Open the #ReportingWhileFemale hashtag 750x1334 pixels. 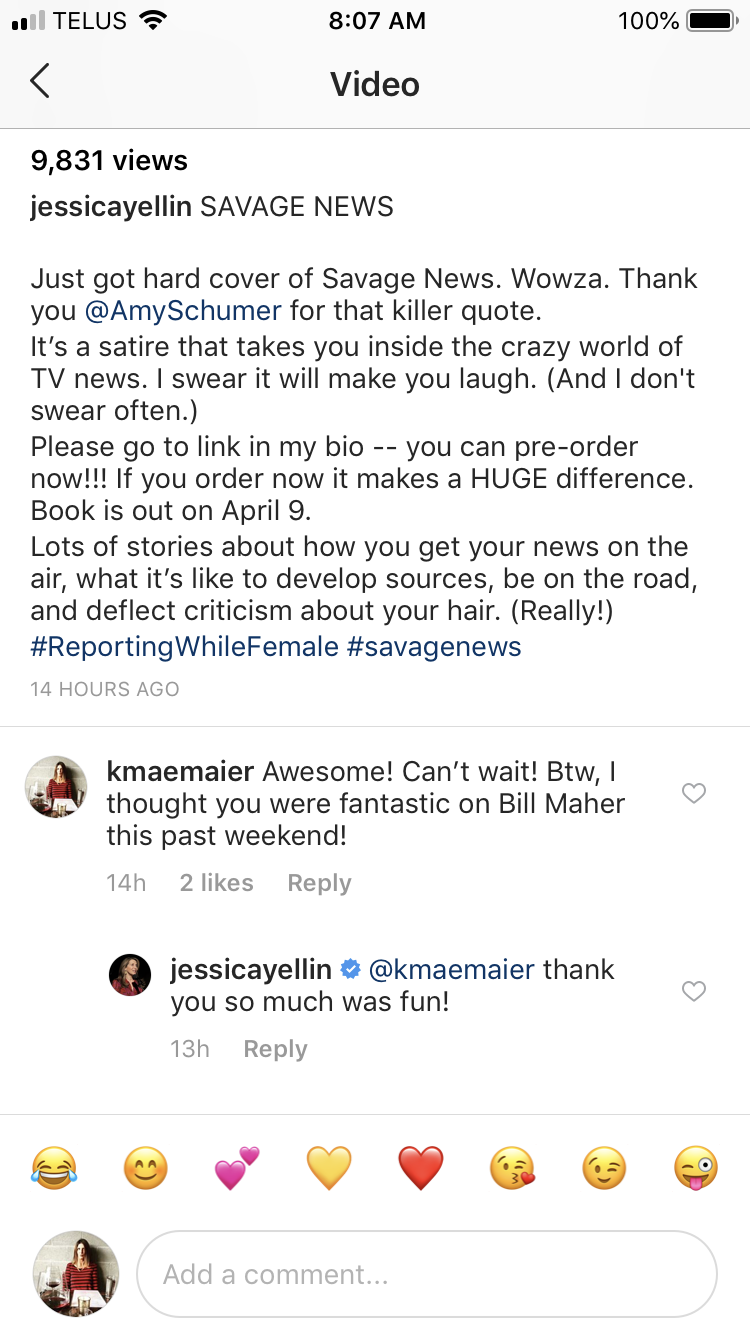[185, 647]
